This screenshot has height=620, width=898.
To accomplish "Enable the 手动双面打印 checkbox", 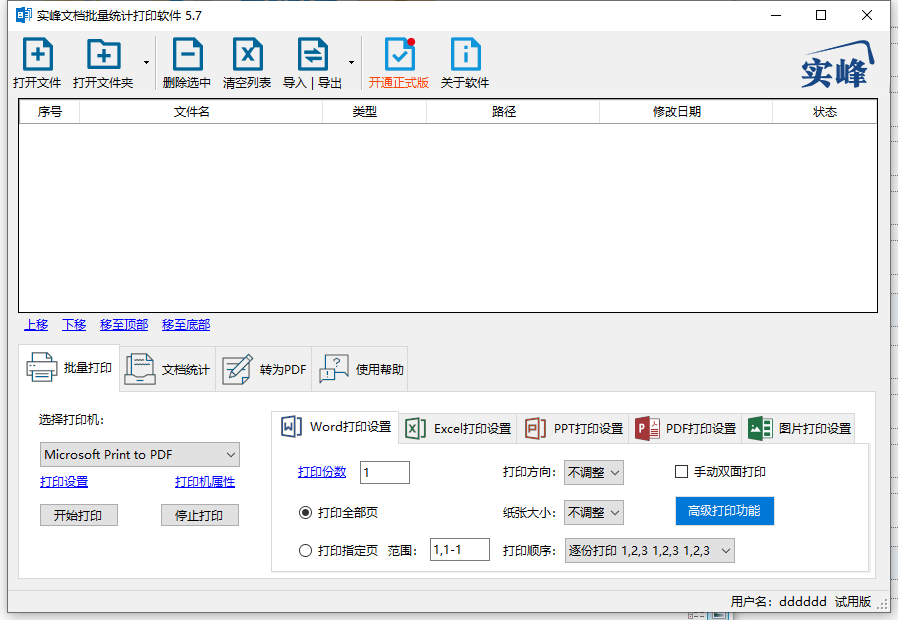I will (x=682, y=472).
